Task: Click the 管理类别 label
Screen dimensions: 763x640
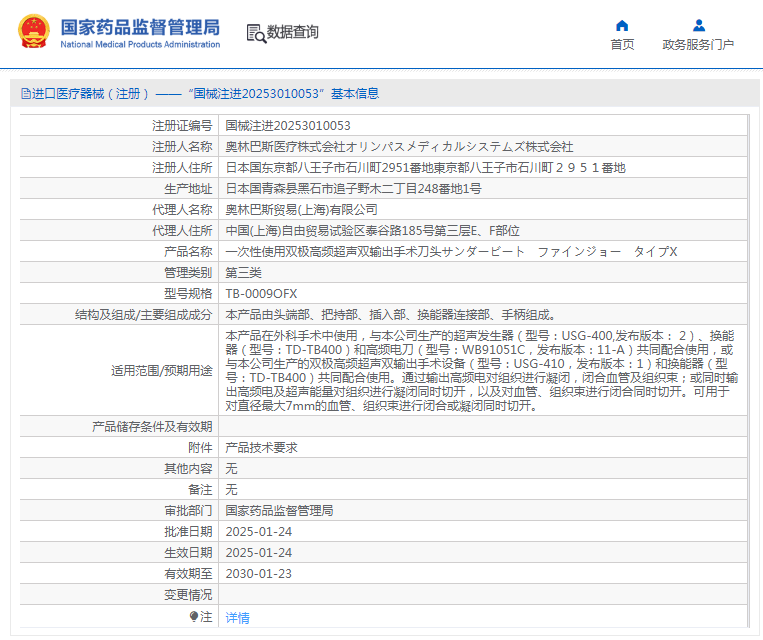Action: click(x=188, y=272)
